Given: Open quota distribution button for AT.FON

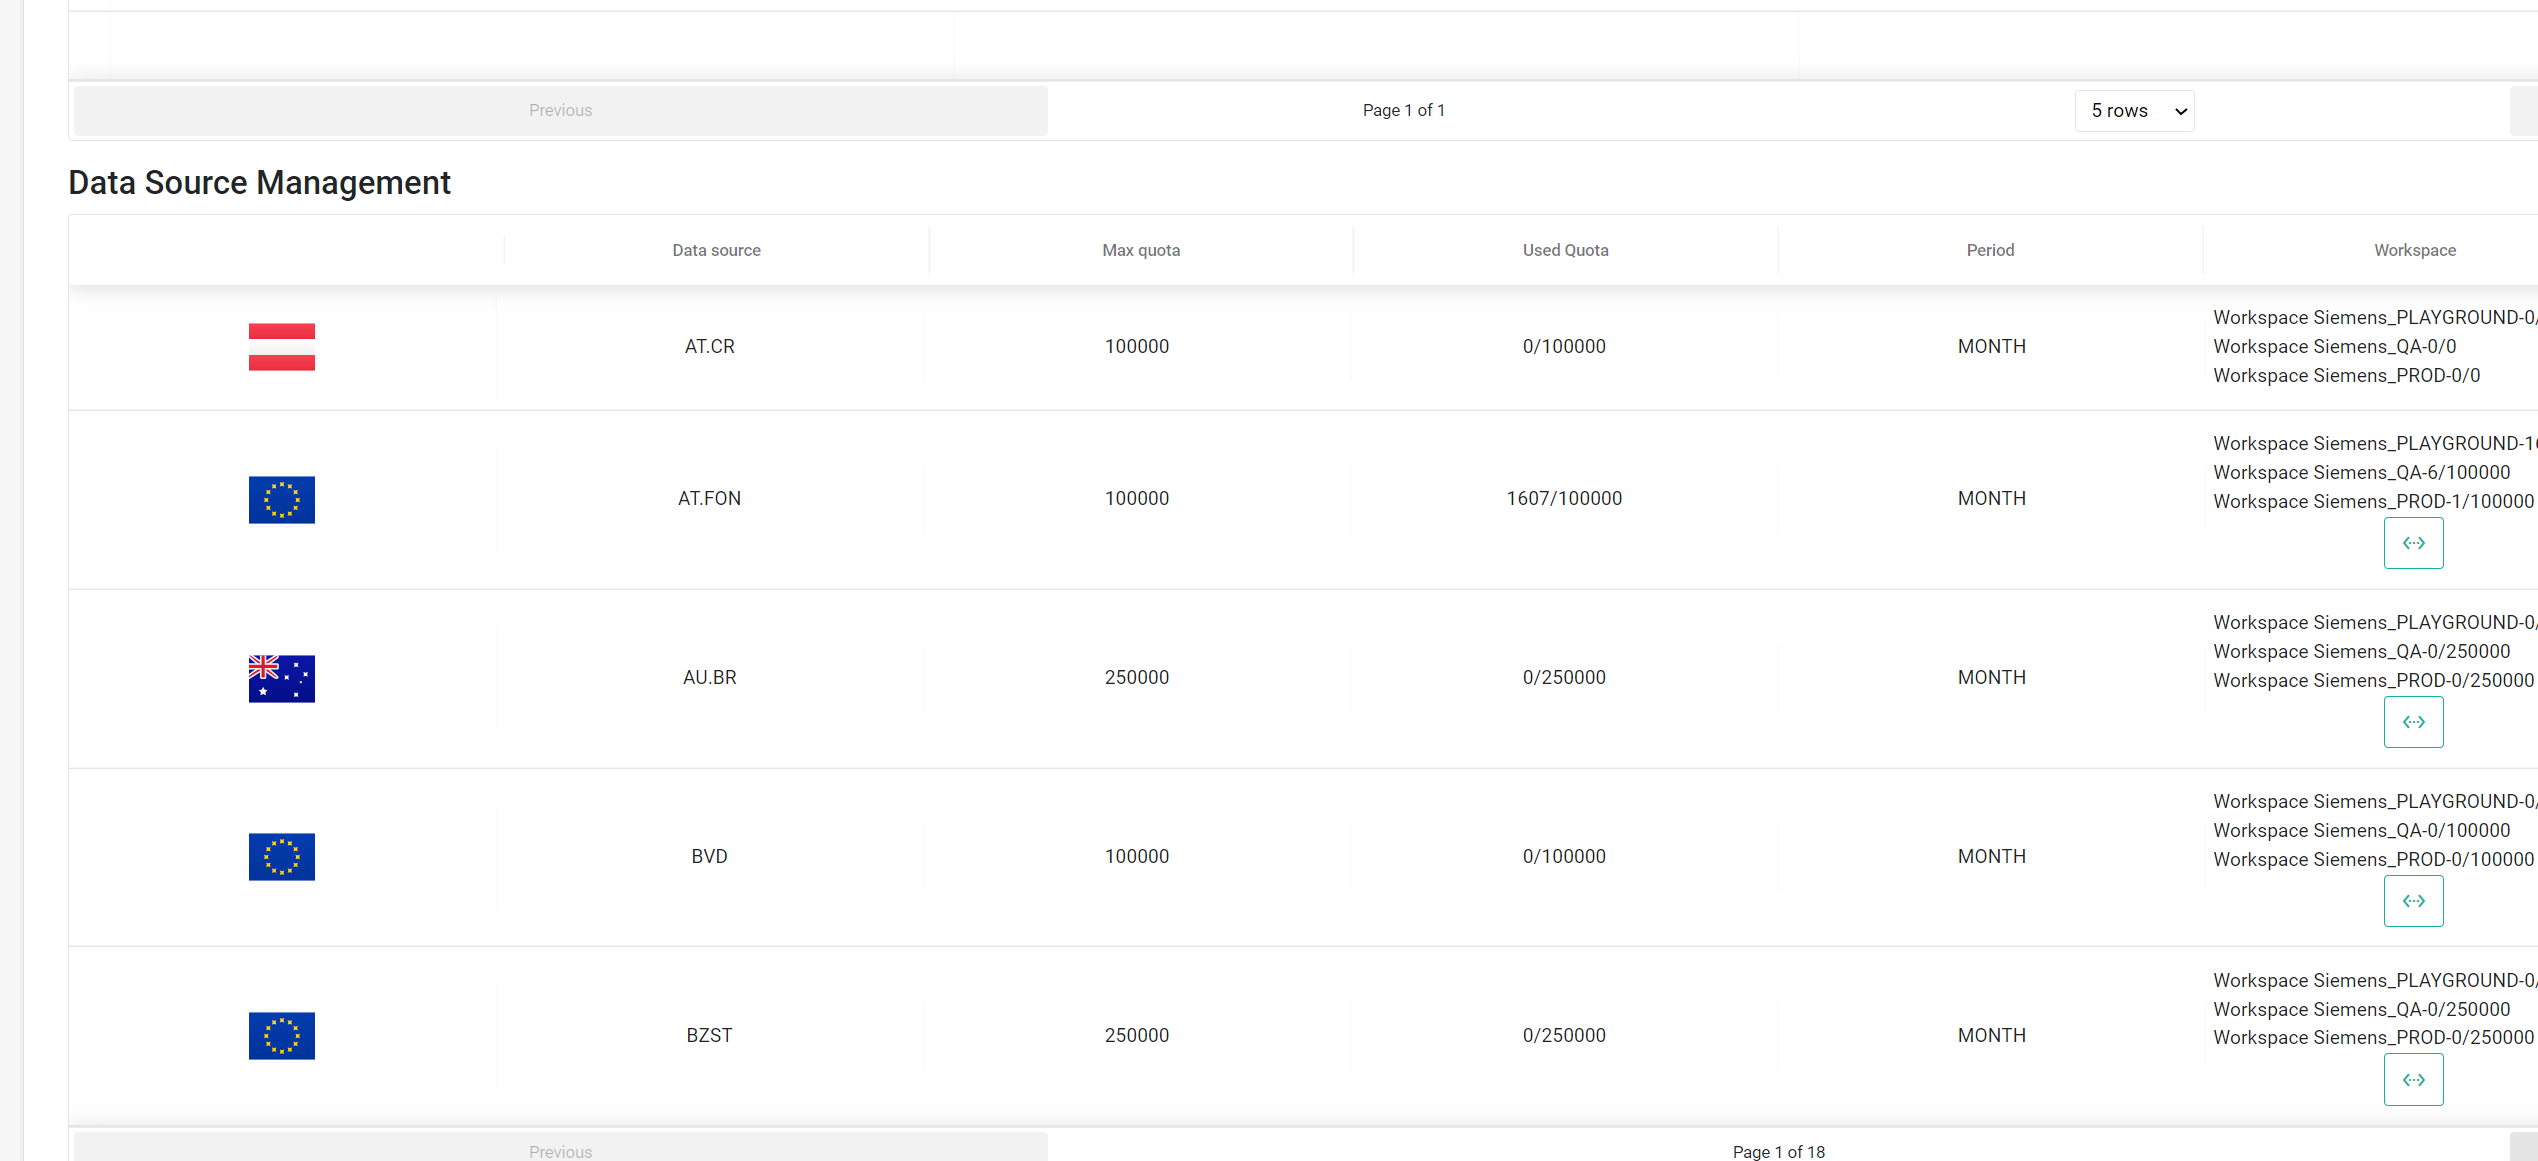Looking at the screenshot, I should tap(2413, 543).
